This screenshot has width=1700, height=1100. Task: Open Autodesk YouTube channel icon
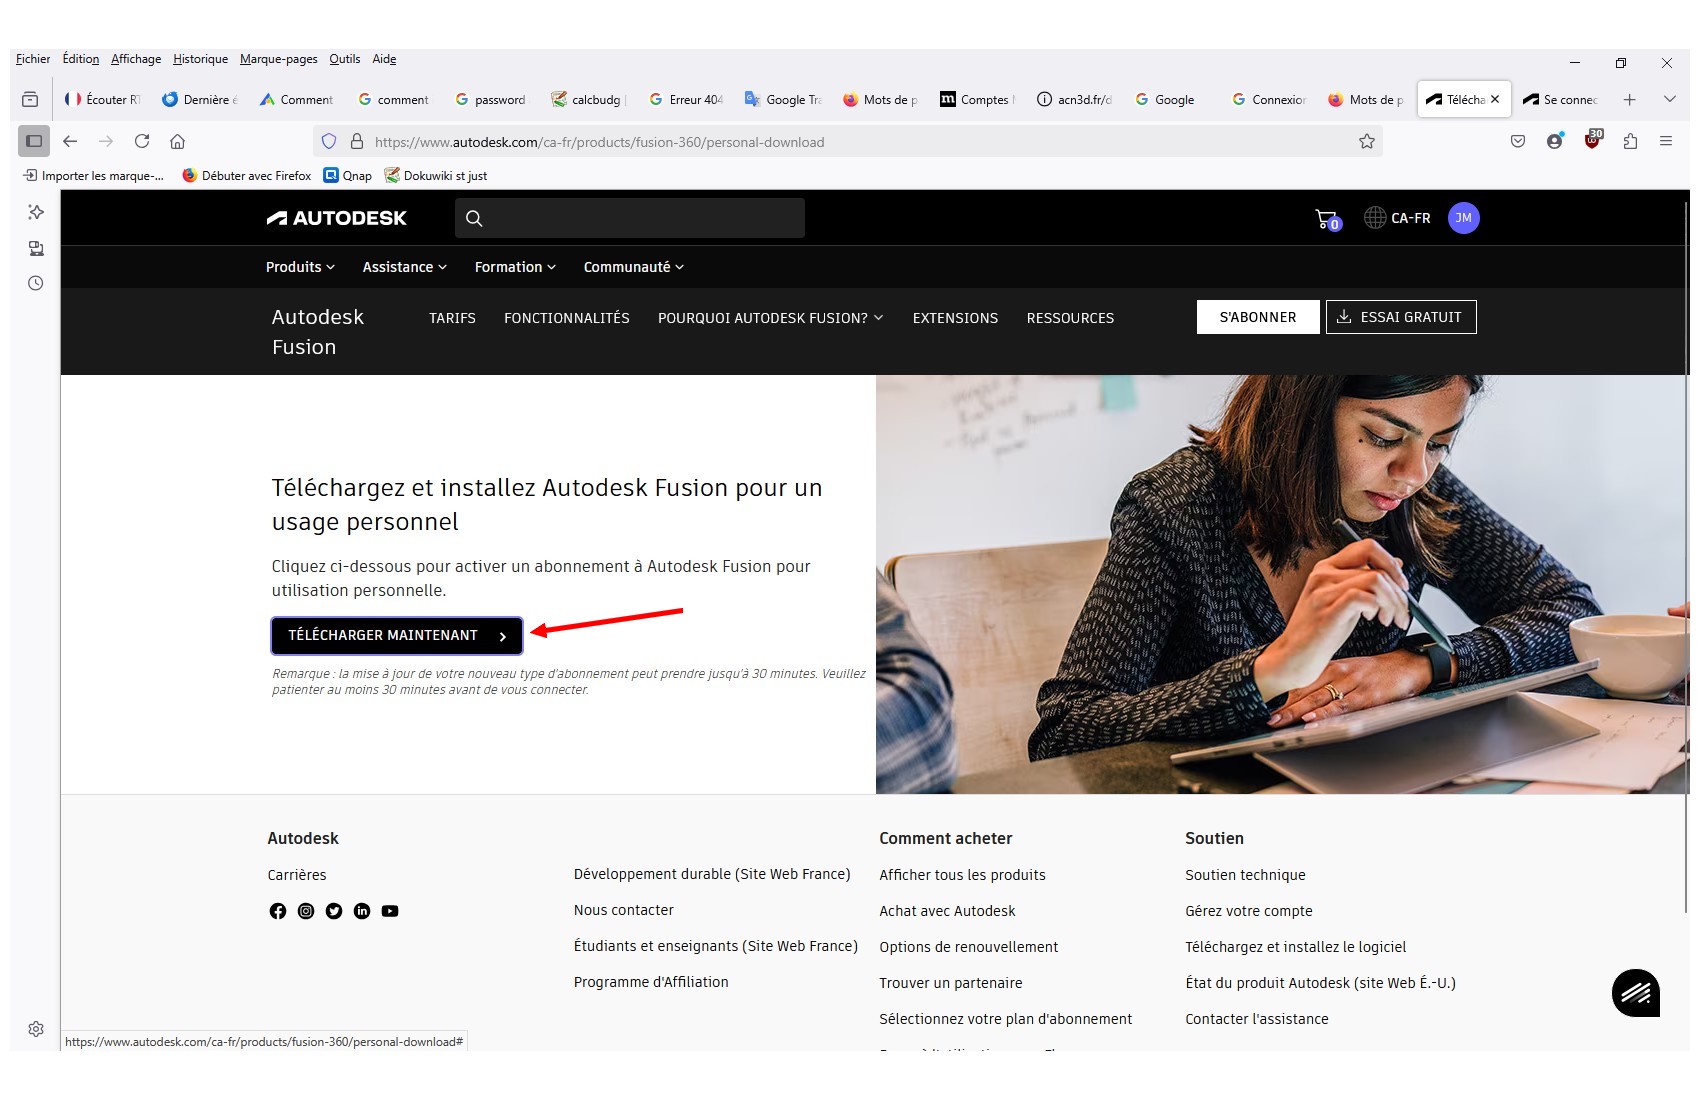pos(390,911)
